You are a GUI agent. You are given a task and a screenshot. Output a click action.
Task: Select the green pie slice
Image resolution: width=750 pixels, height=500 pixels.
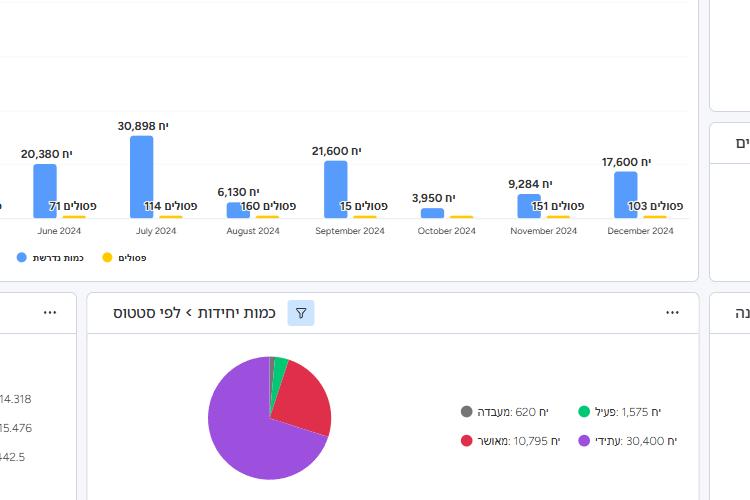(280, 365)
